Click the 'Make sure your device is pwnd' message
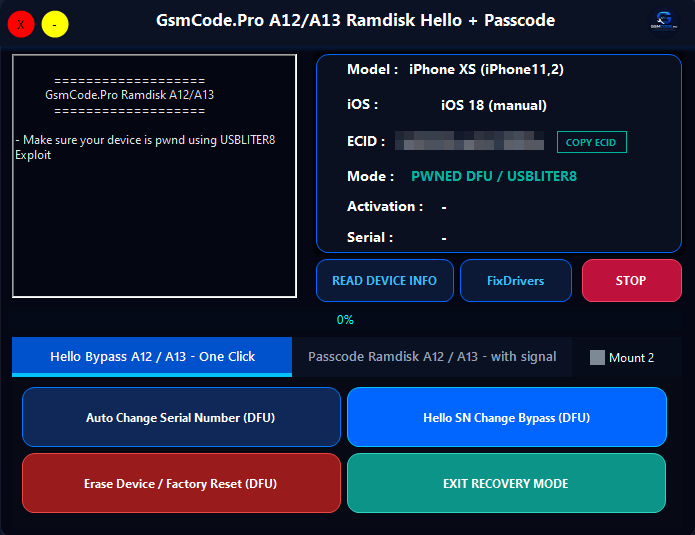 pos(145,147)
